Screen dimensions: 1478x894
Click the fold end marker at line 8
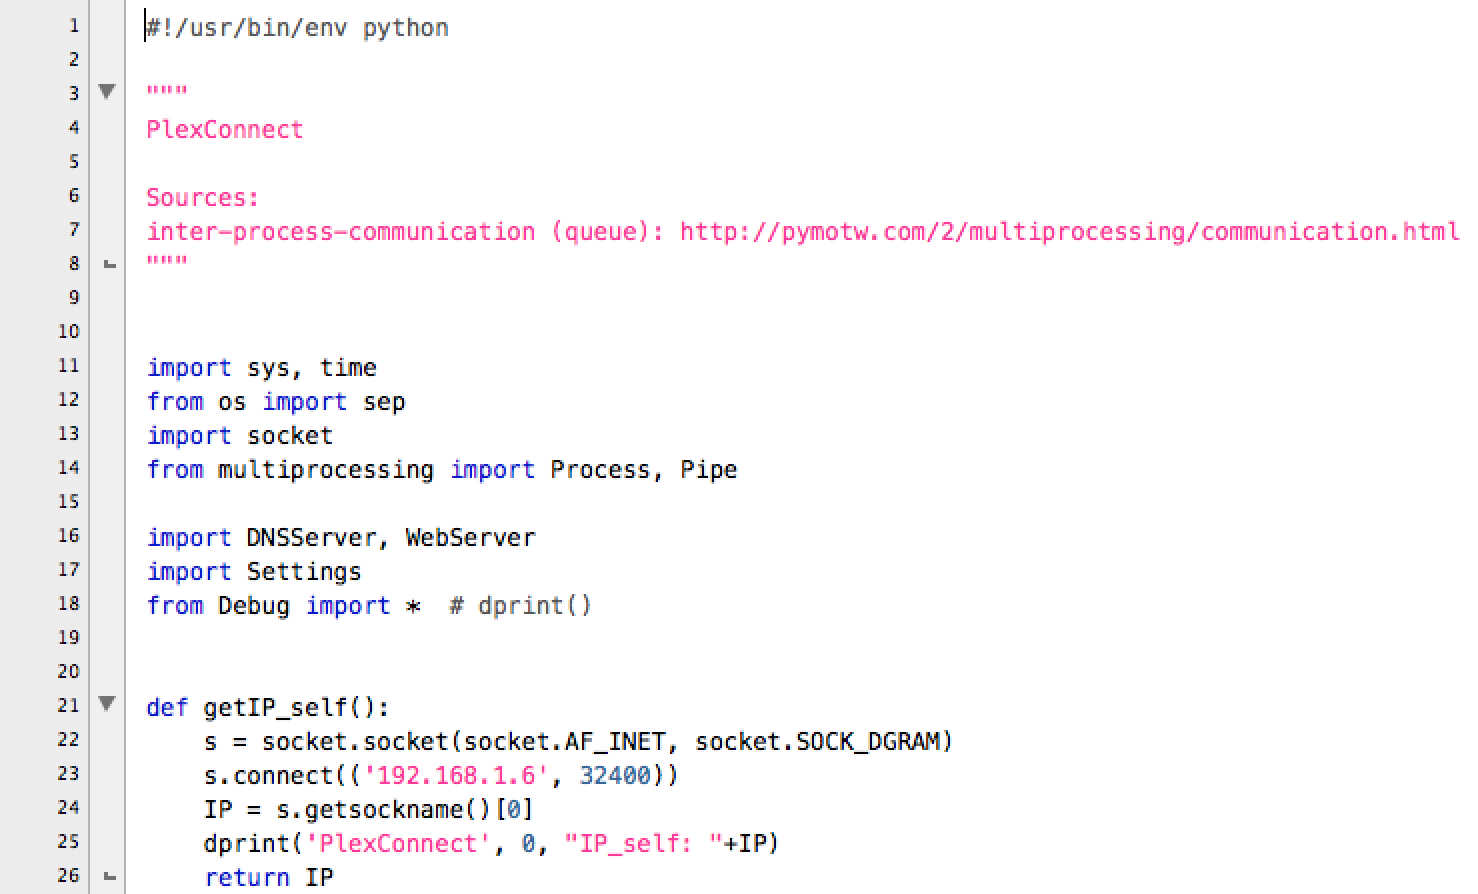point(110,265)
